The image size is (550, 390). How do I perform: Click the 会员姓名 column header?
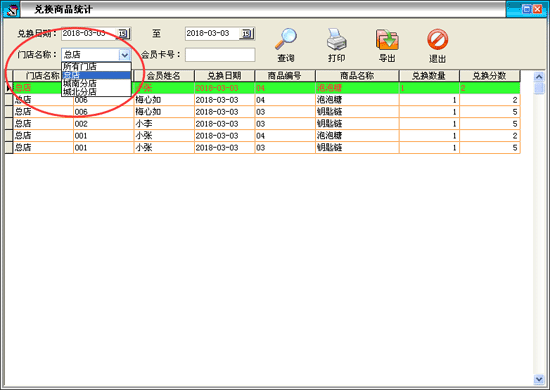[x=164, y=76]
